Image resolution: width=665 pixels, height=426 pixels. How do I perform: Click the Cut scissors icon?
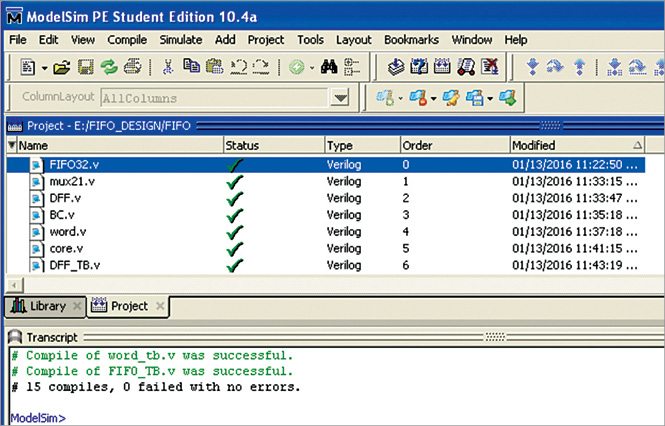point(168,67)
